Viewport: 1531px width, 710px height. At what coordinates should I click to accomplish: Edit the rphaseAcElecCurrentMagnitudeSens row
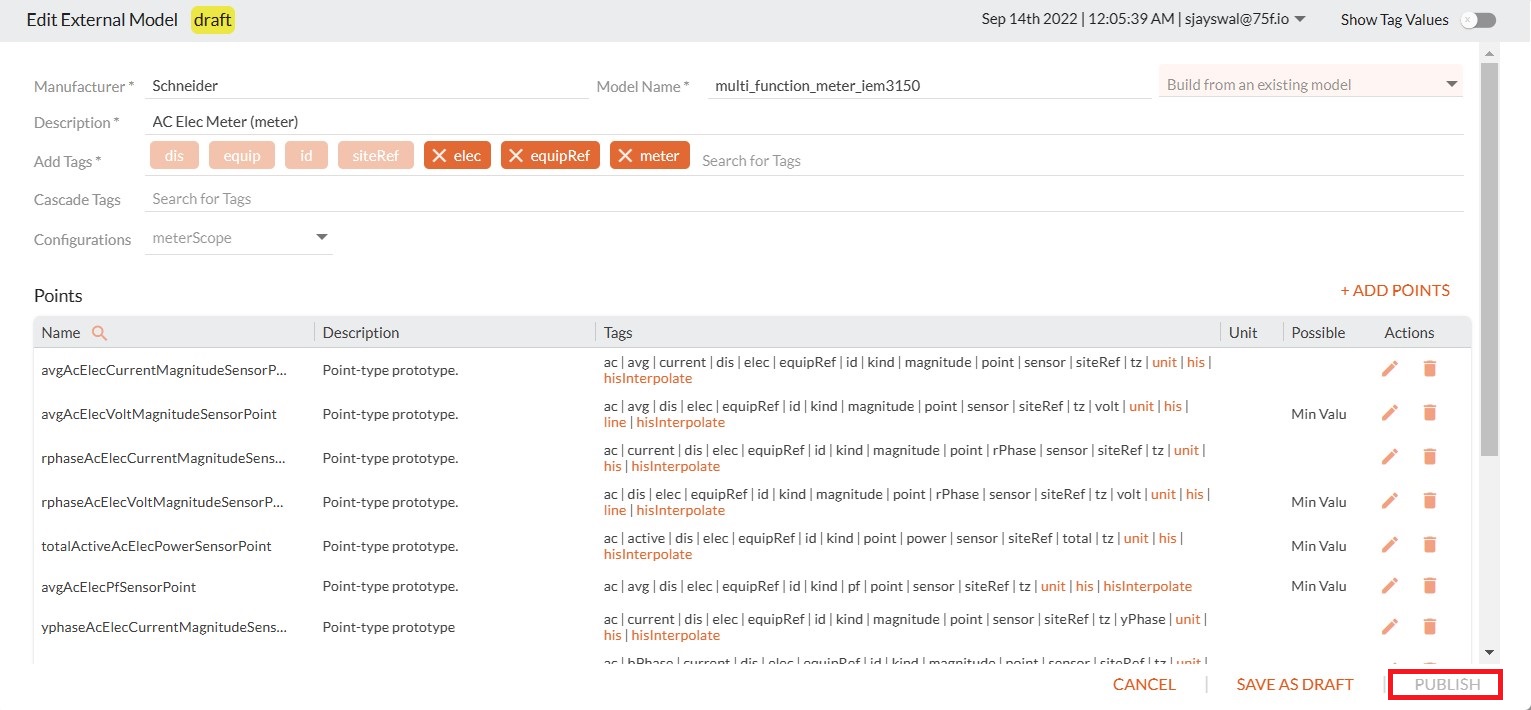[x=1389, y=457]
